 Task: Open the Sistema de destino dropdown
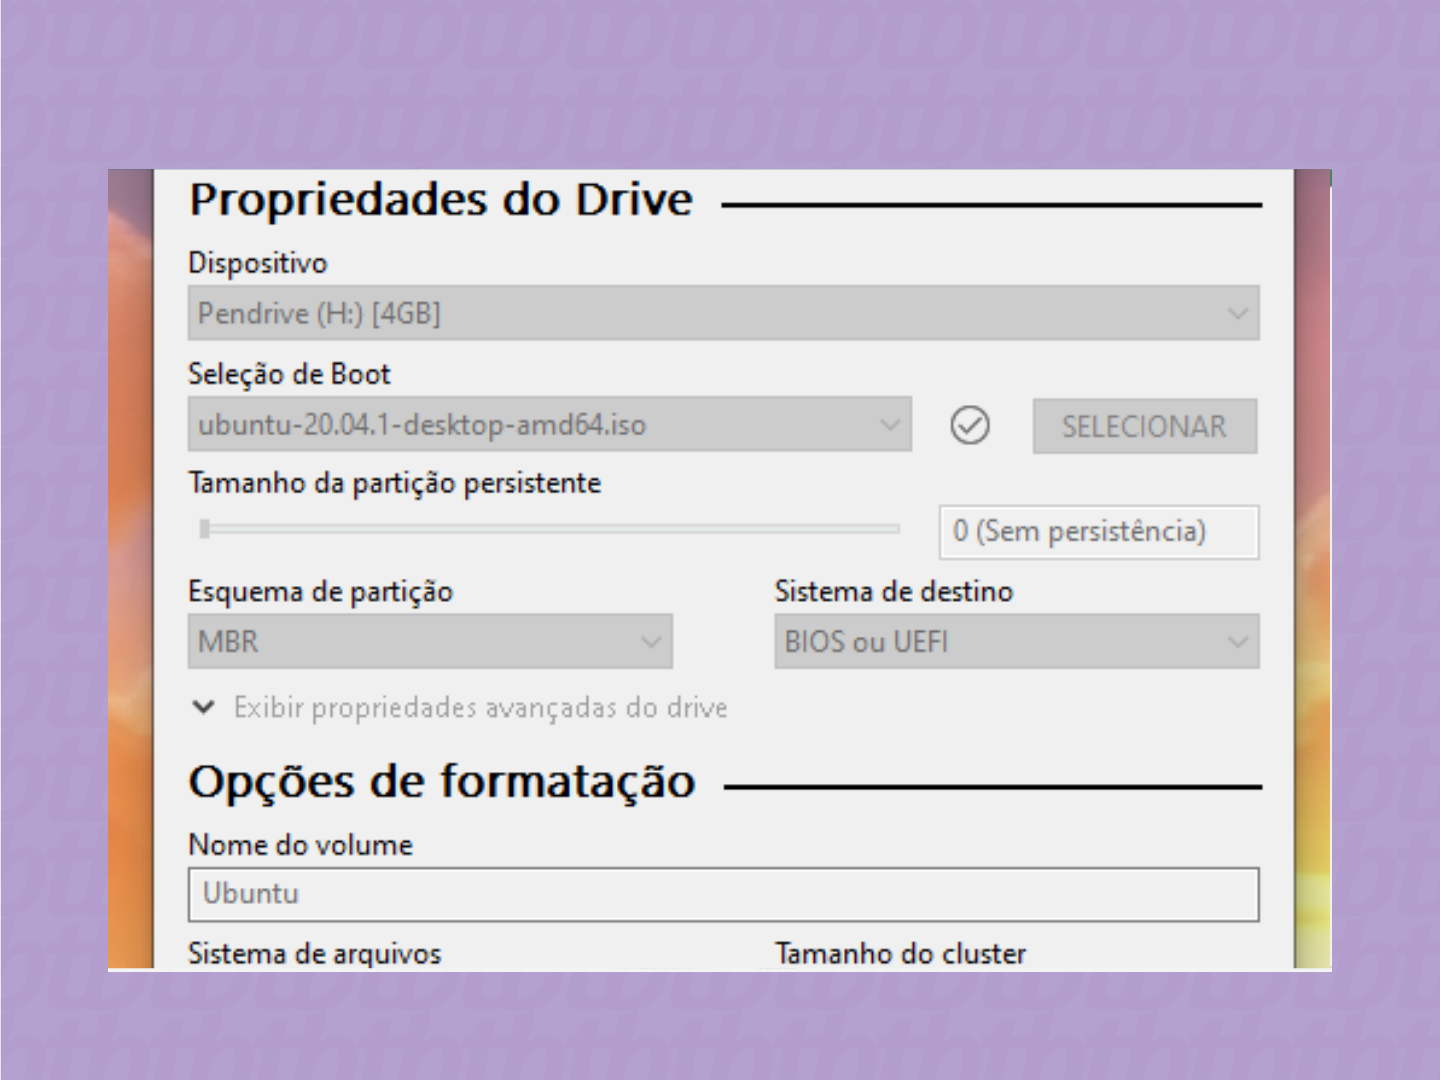point(1237,641)
